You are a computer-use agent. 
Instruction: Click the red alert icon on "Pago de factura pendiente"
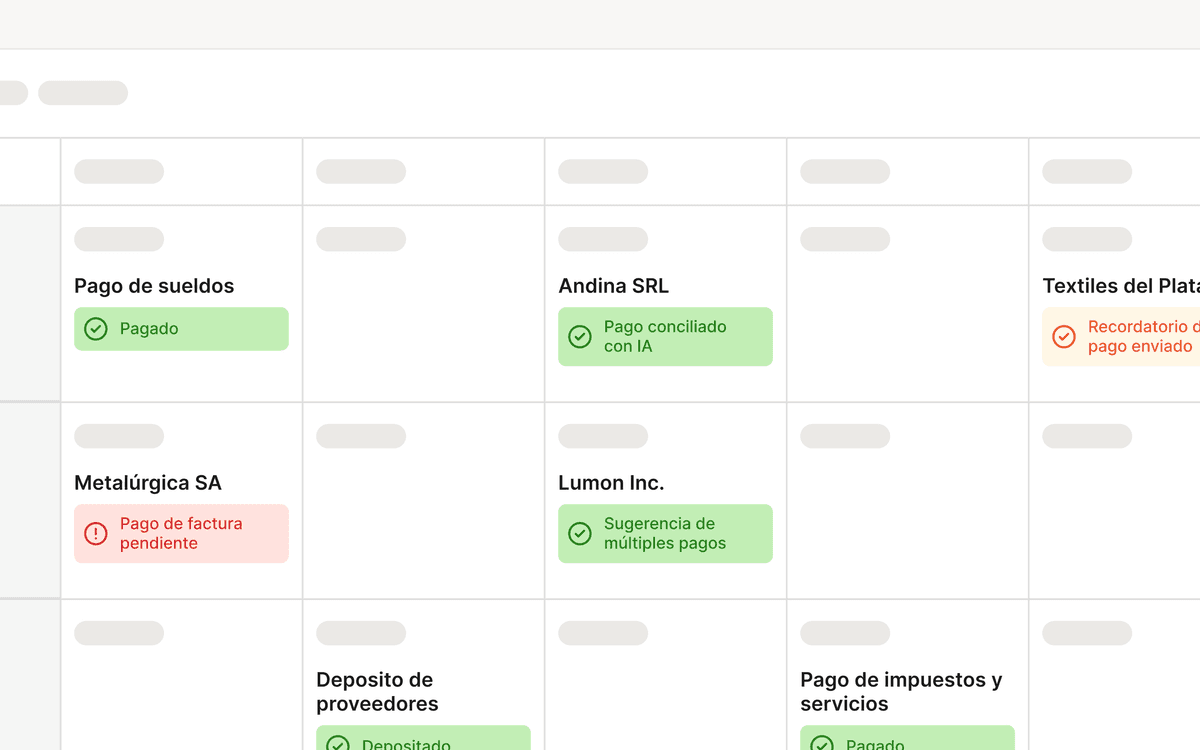click(95, 533)
